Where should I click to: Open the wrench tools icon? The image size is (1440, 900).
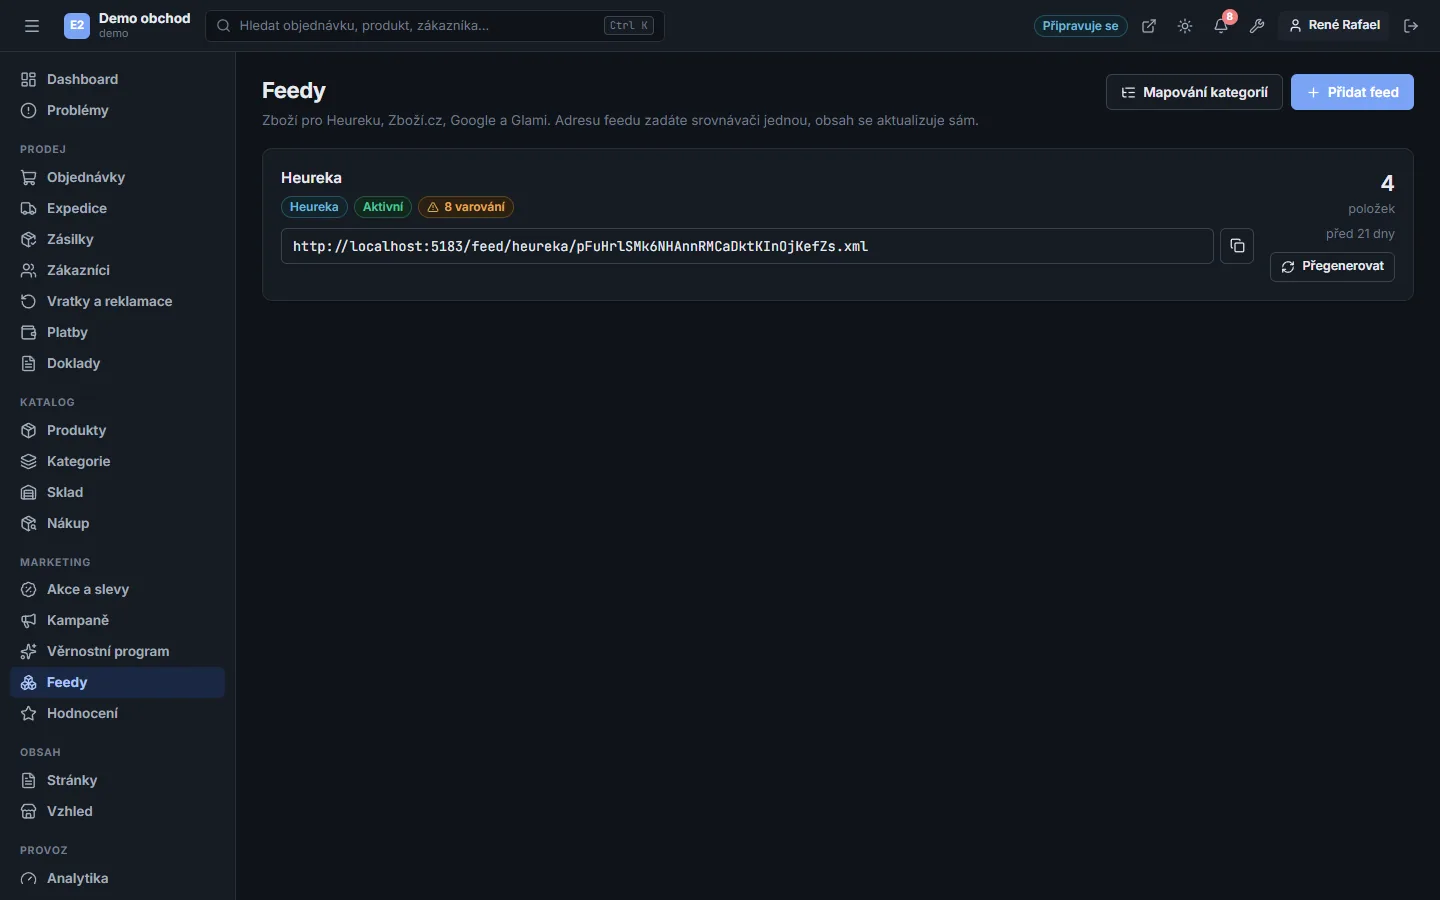click(1257, 26)
